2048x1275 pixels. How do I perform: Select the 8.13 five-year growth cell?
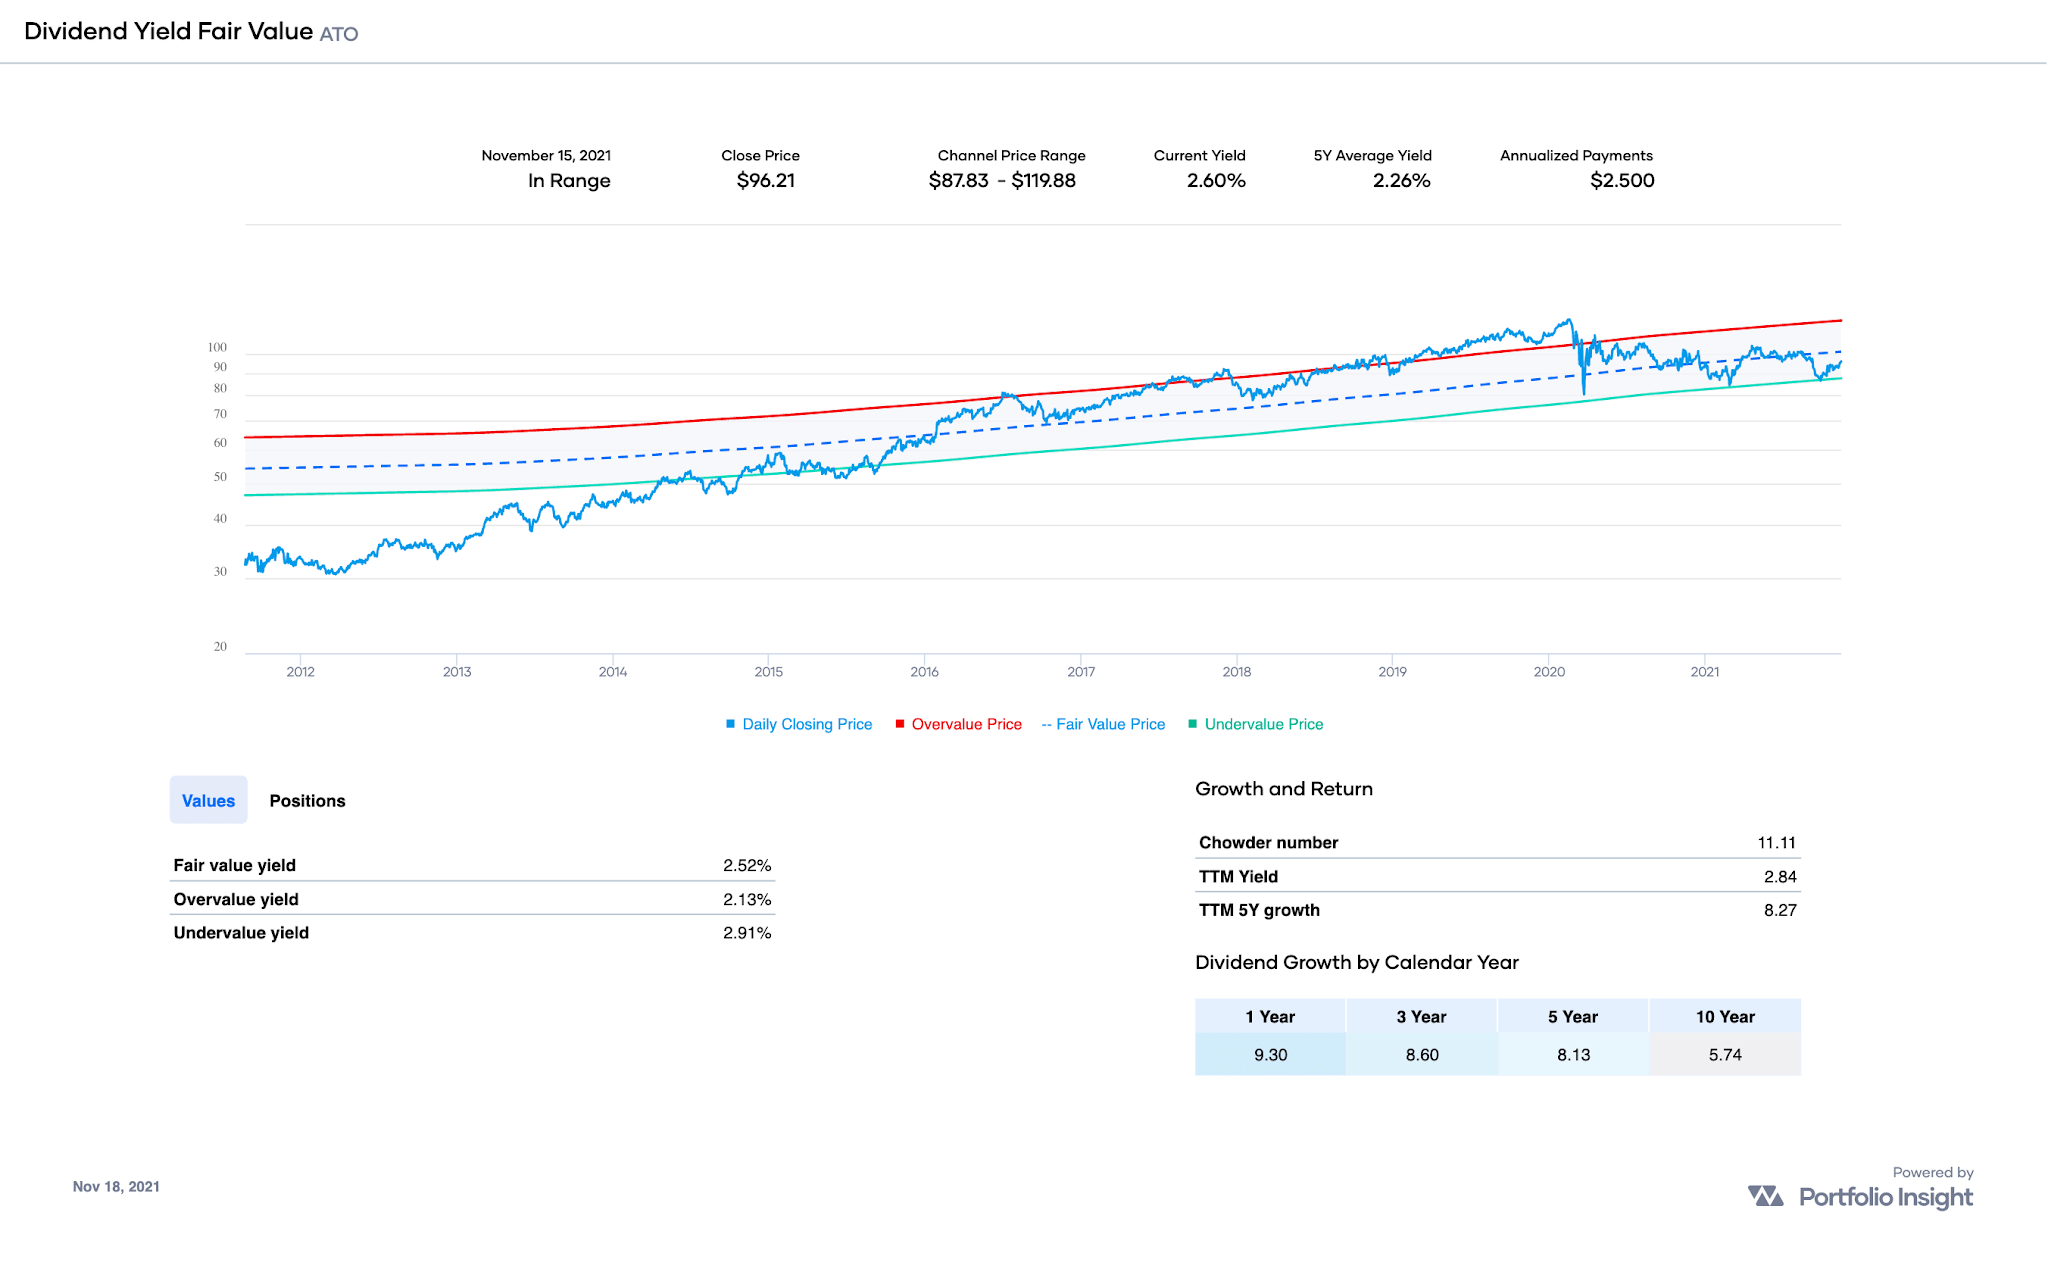pos(1573,1054)
